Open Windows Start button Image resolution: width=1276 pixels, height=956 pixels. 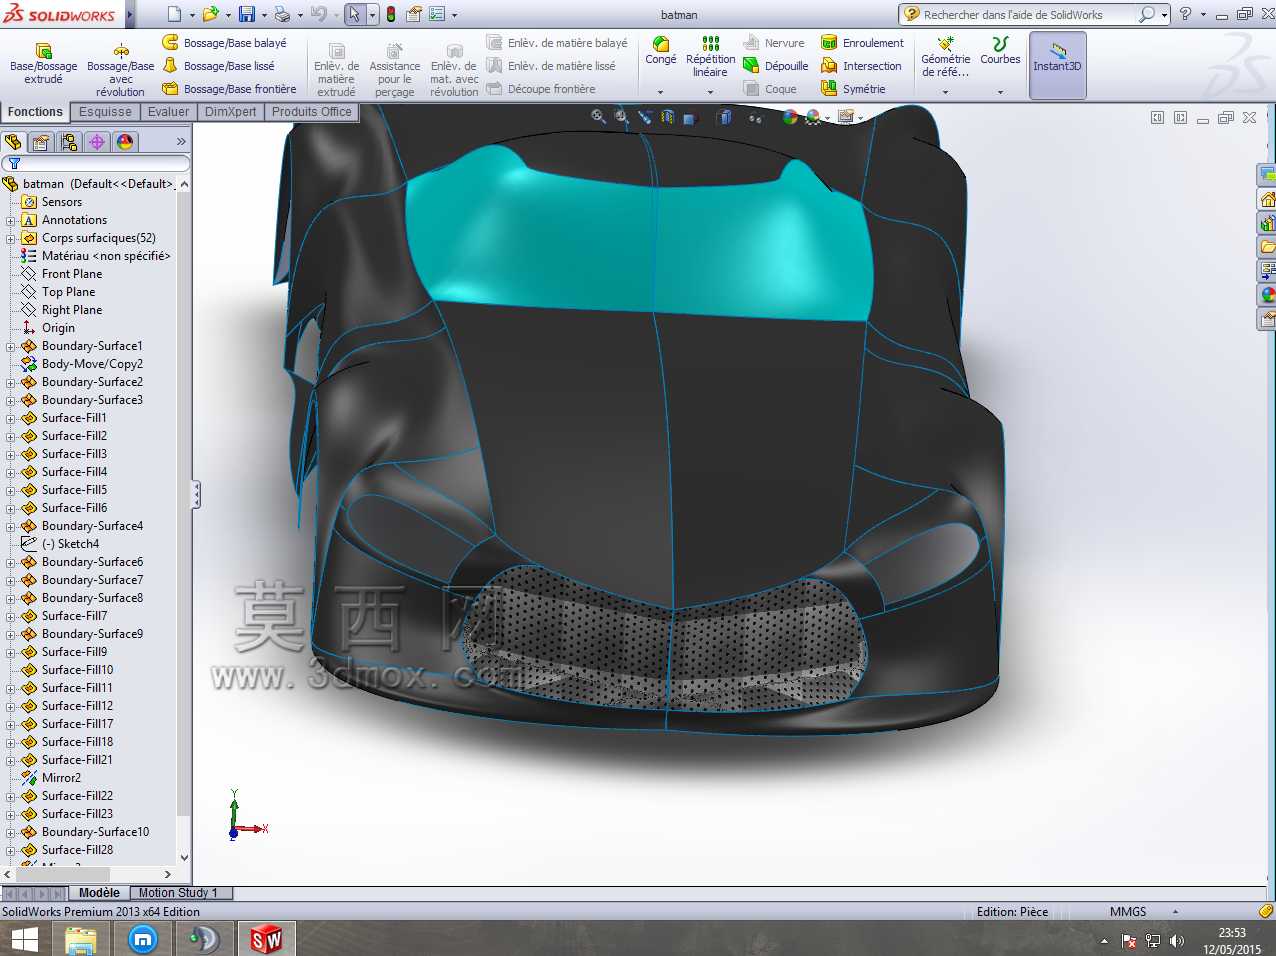point(24,939)
